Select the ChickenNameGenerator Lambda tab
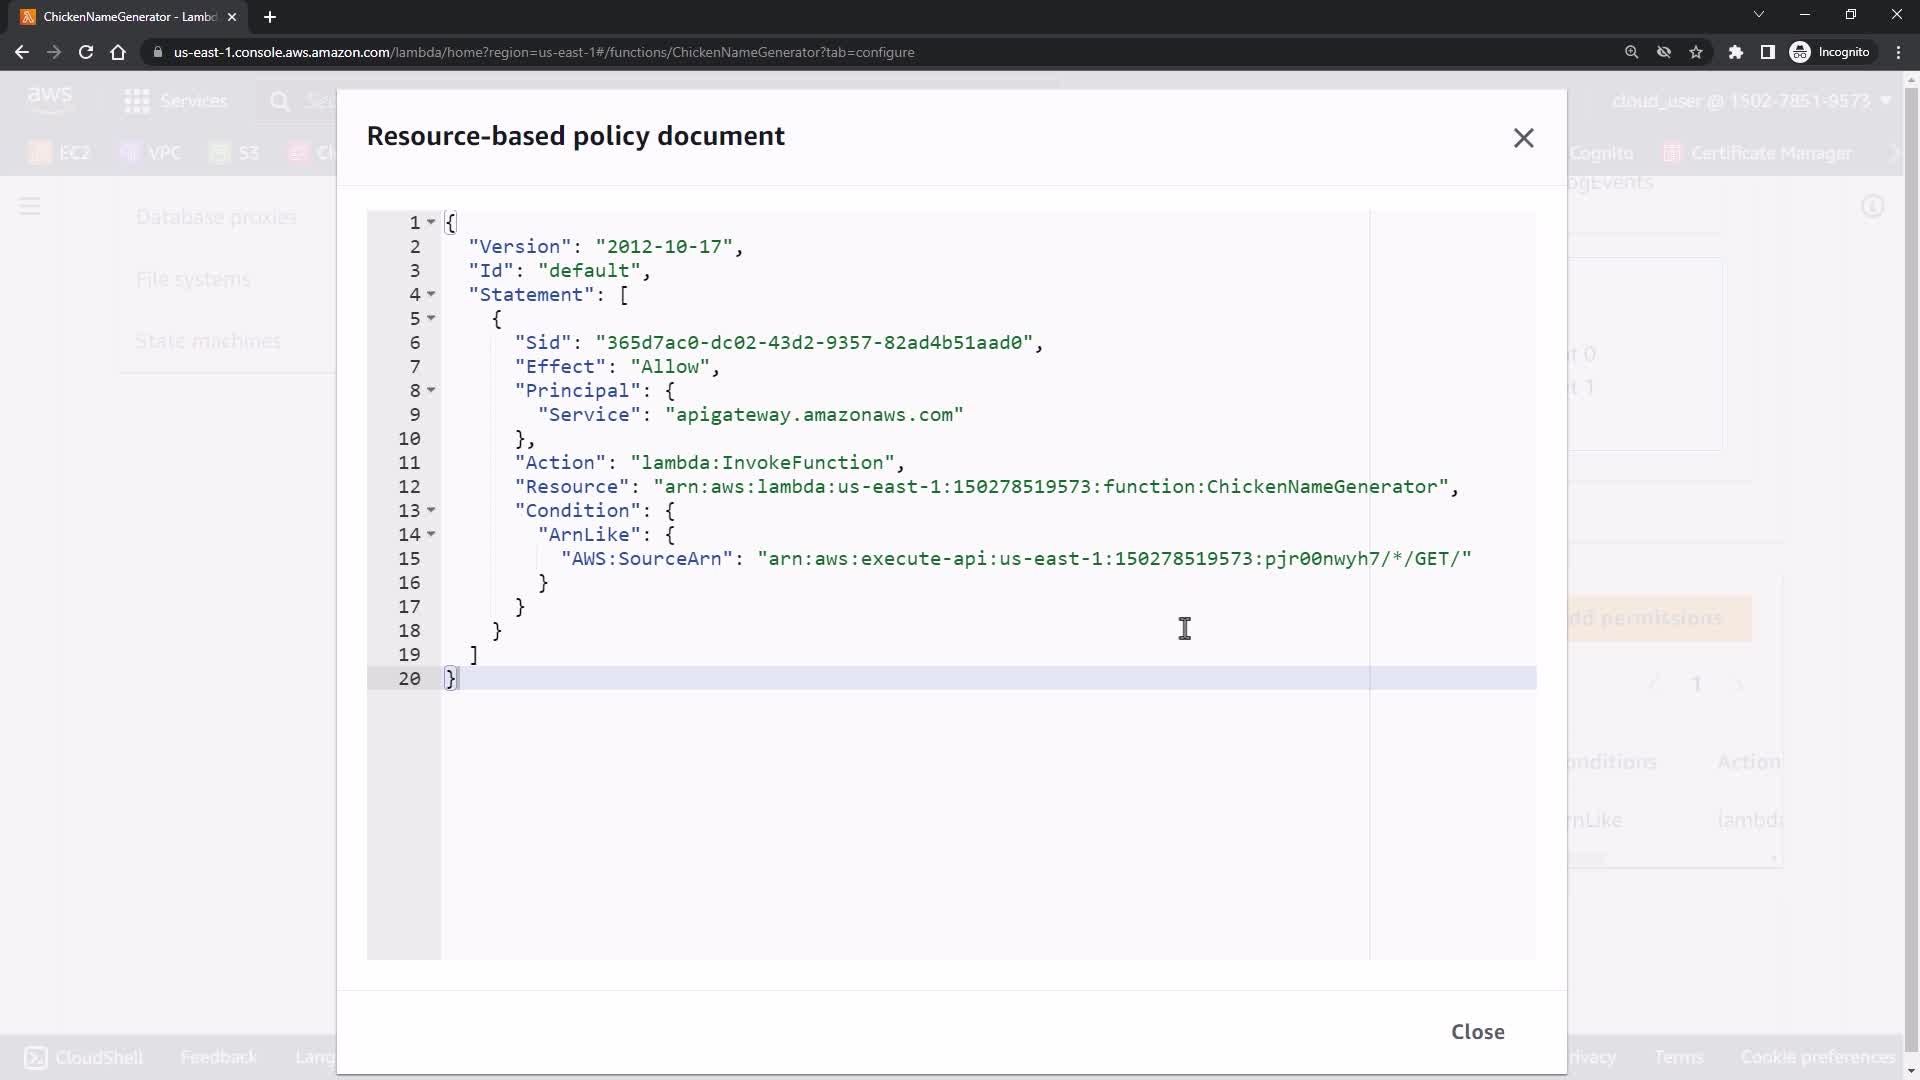This screenshot has width=1920, height=1080. coord(128,17)
